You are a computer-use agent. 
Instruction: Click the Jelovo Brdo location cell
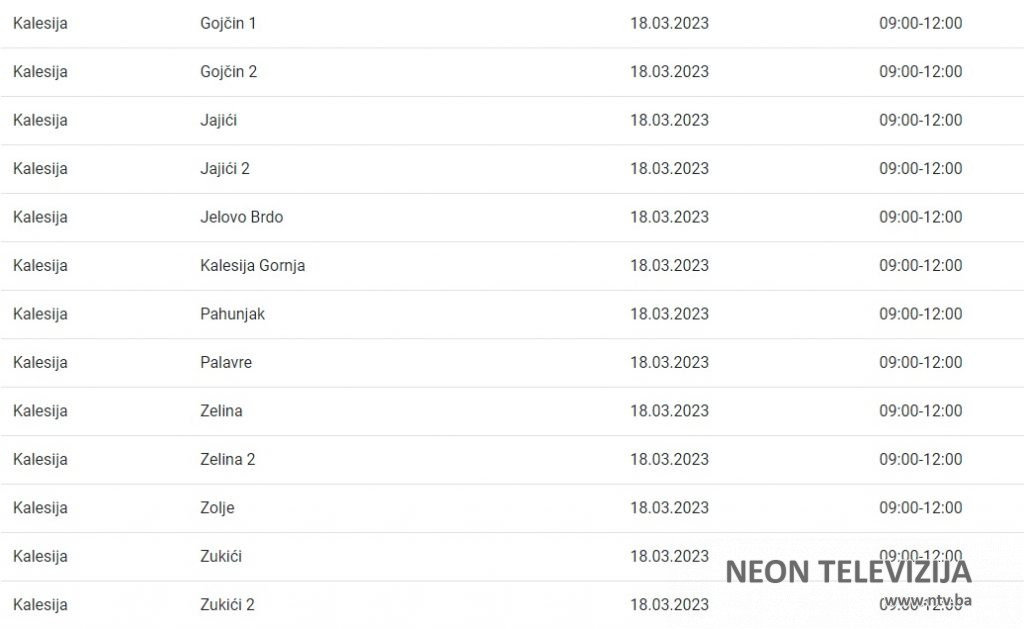tap(241, 217)
